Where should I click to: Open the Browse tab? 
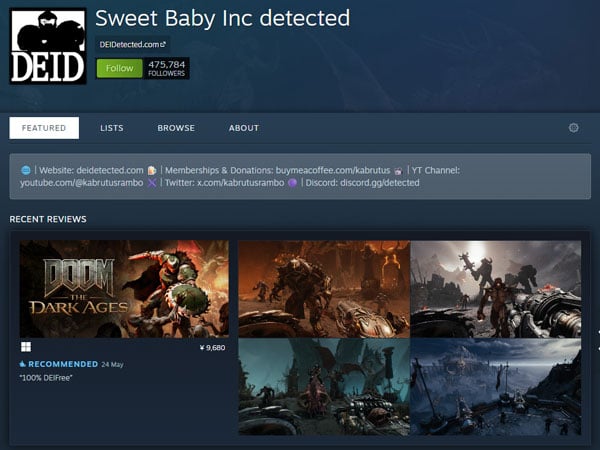[x=176, y=128]
